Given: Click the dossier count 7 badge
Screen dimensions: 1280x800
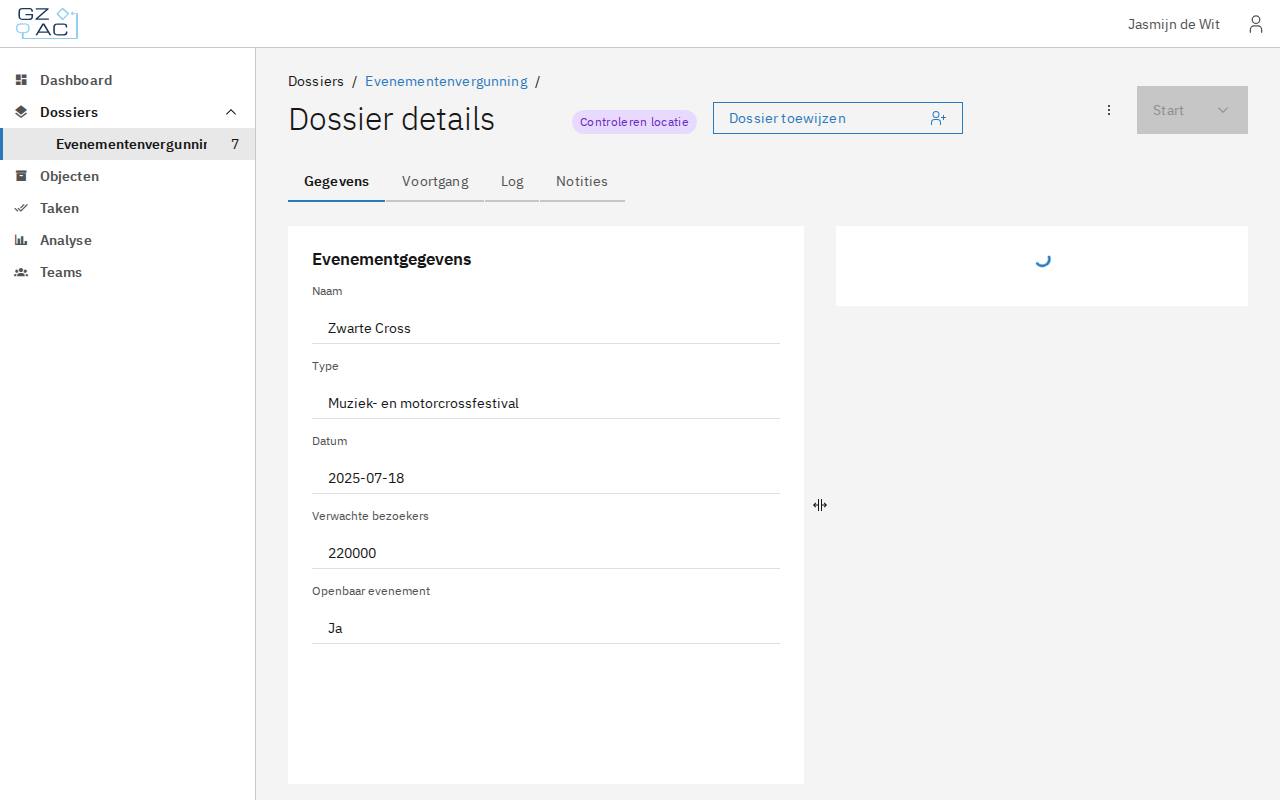Looking at the screenshot, I should [x=235, y=144].
